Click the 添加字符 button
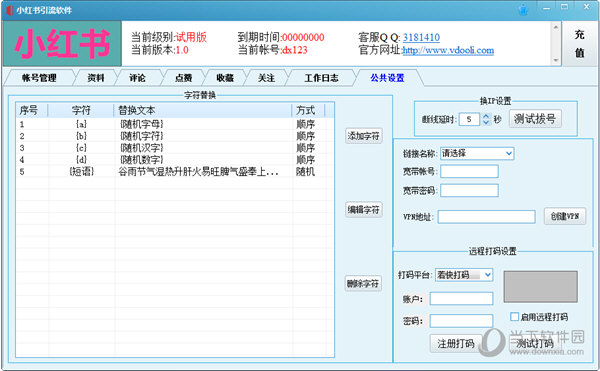Screen dimensions: 600x371 point(364,136)
